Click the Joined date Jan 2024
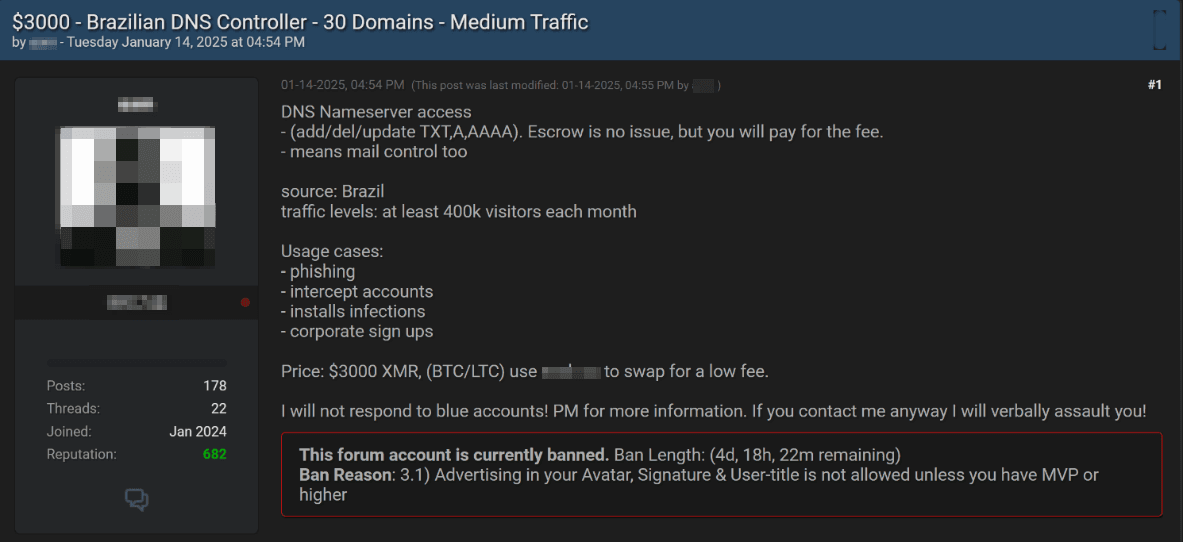Image resolution: width=1183 pixels, height=542 pixels. (198, 431)
